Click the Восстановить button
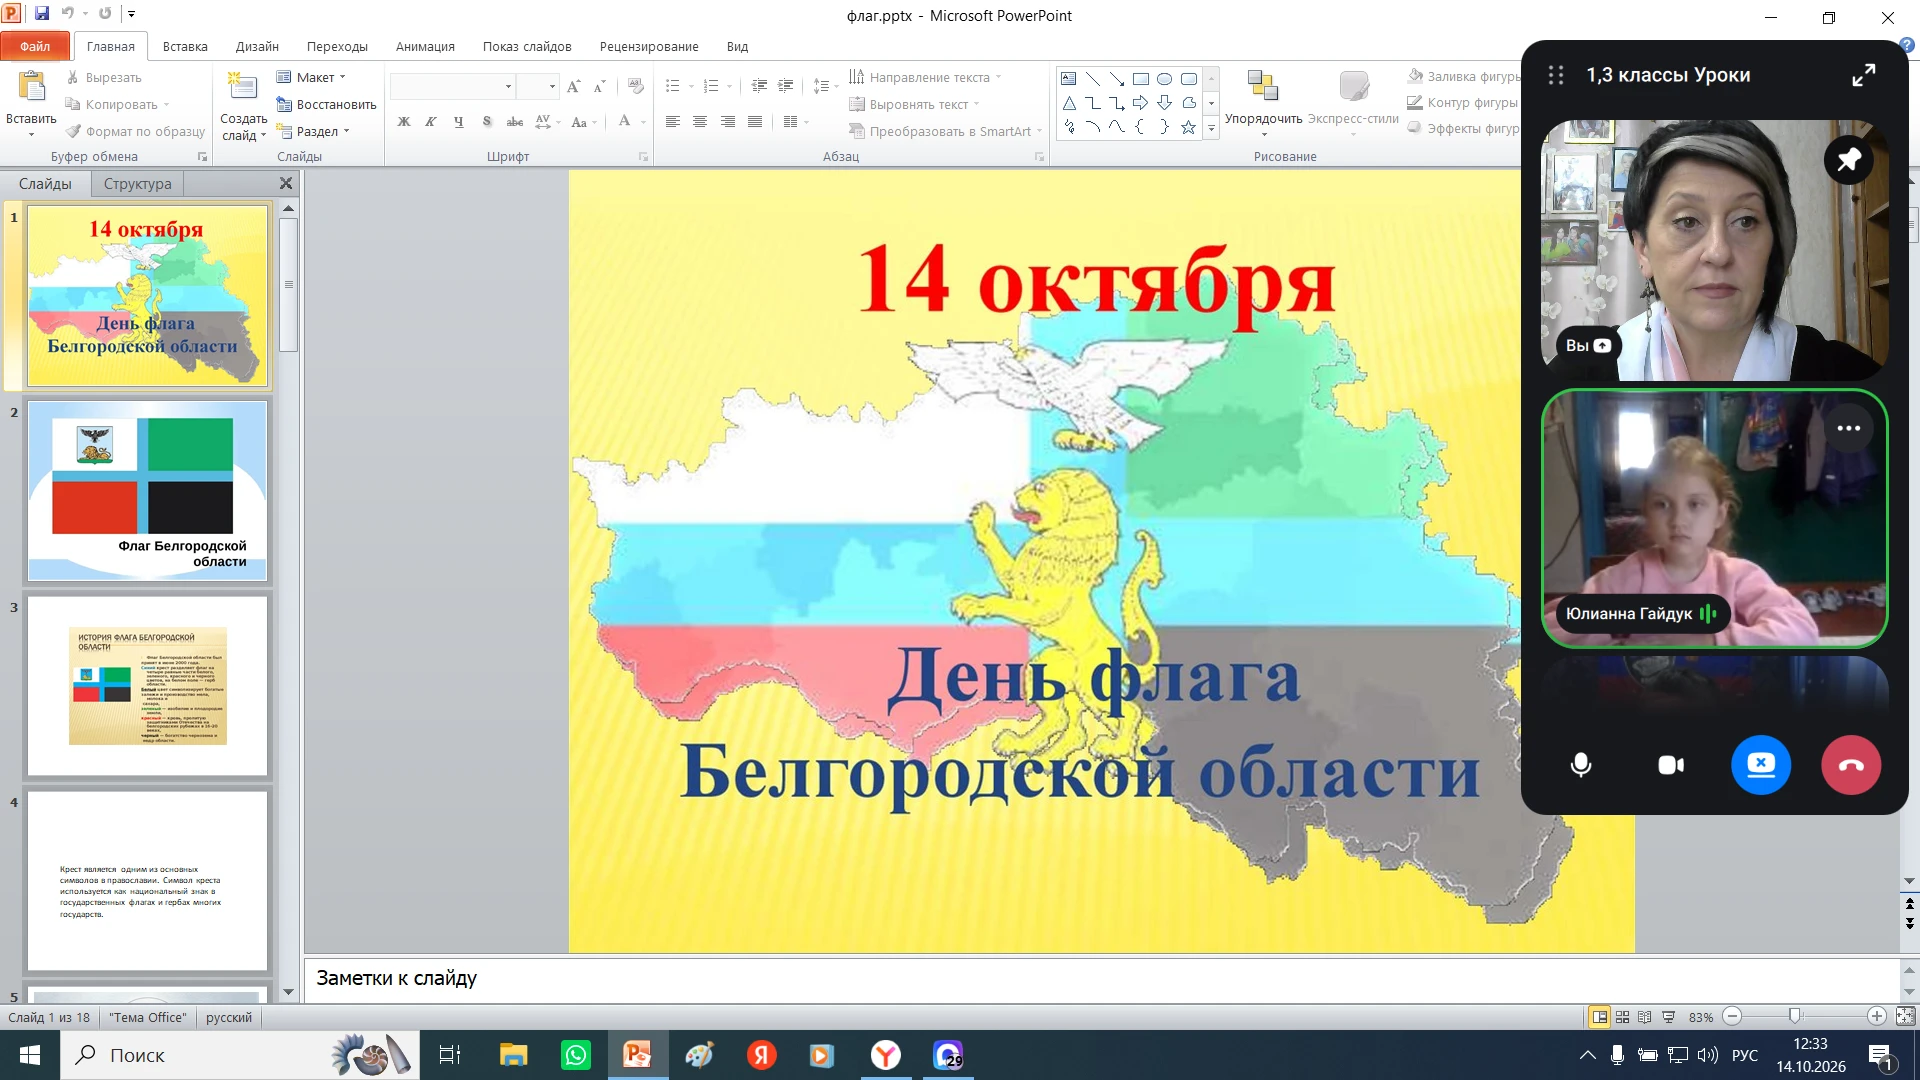The height and width of the screenshot is (1080, 1920). pyautogui.click(x=326, y=104)
